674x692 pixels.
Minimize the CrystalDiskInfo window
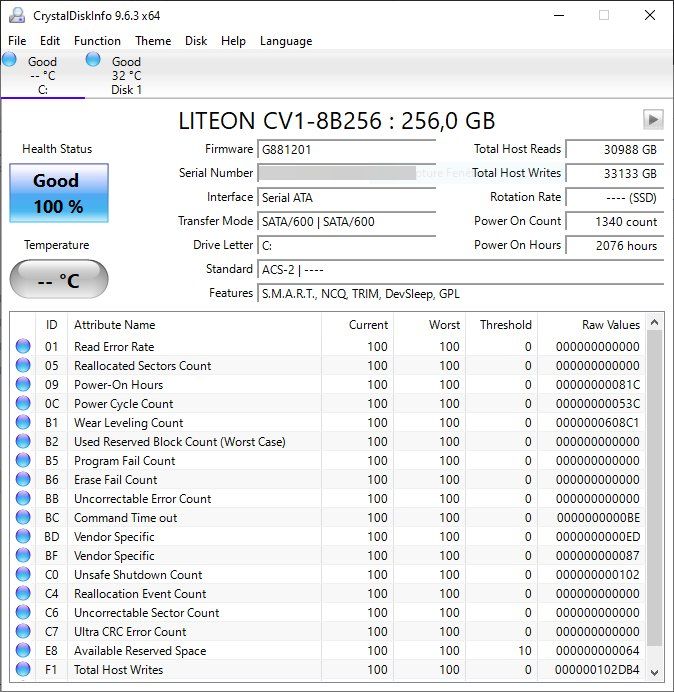pos(559,15)
